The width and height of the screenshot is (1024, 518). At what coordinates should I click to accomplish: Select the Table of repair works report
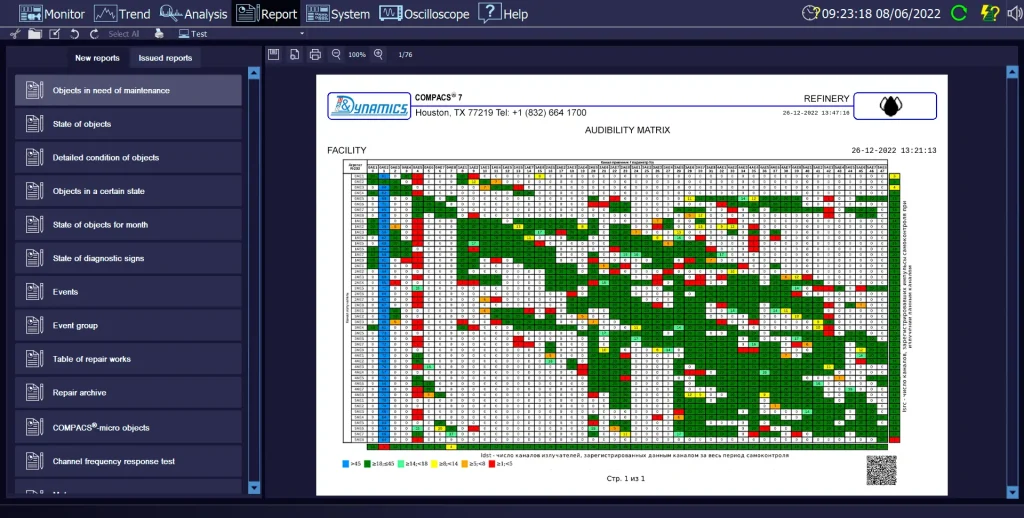pos(128,359)
